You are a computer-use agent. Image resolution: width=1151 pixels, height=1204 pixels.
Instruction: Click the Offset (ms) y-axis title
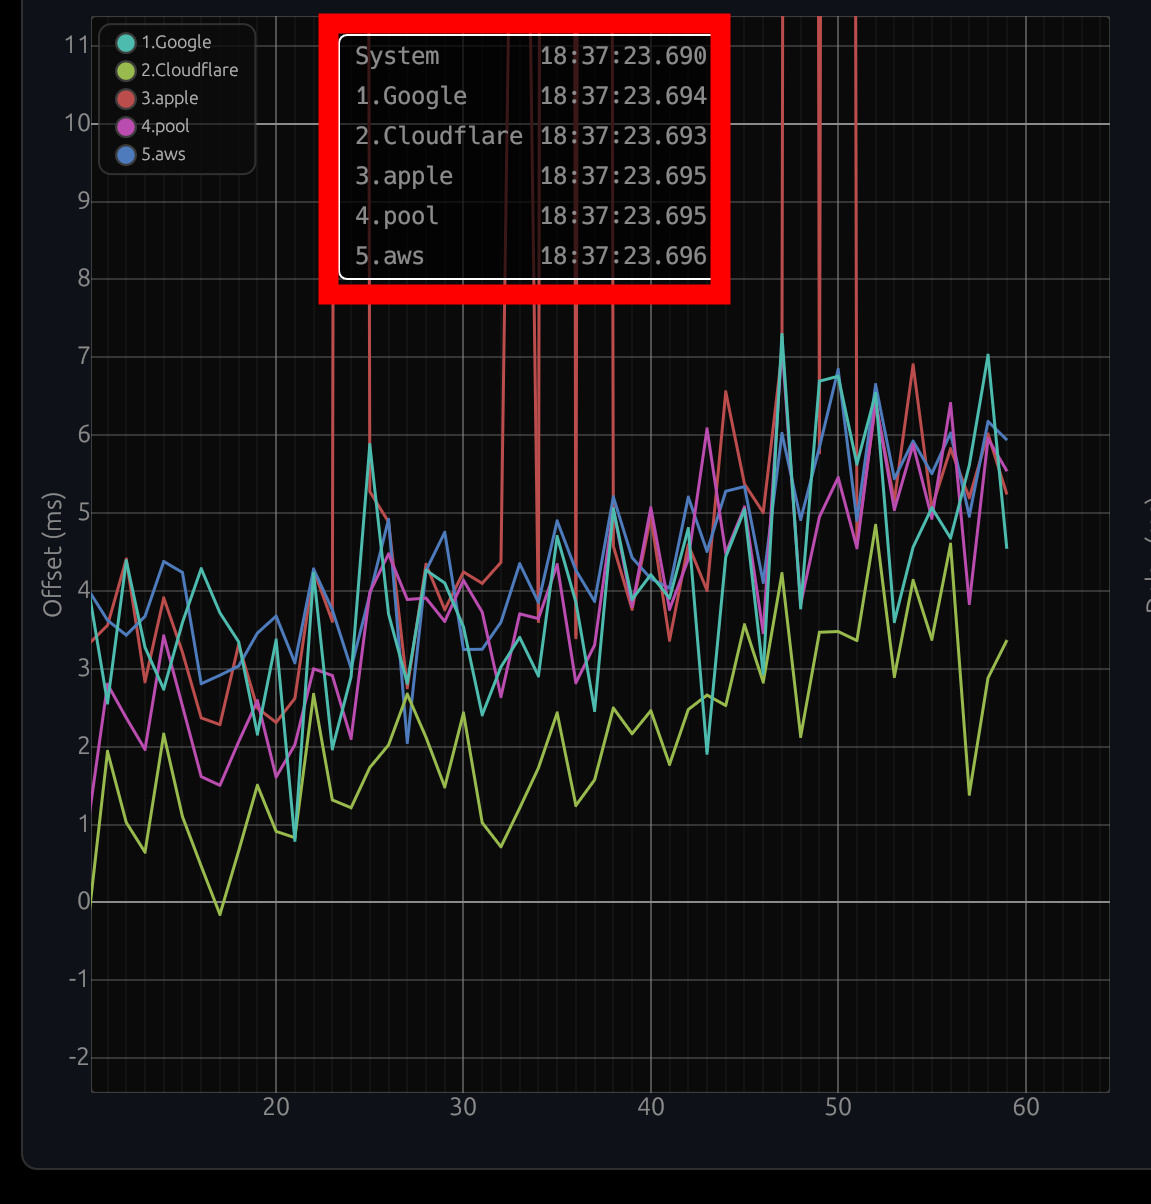[x=53, y=554]
